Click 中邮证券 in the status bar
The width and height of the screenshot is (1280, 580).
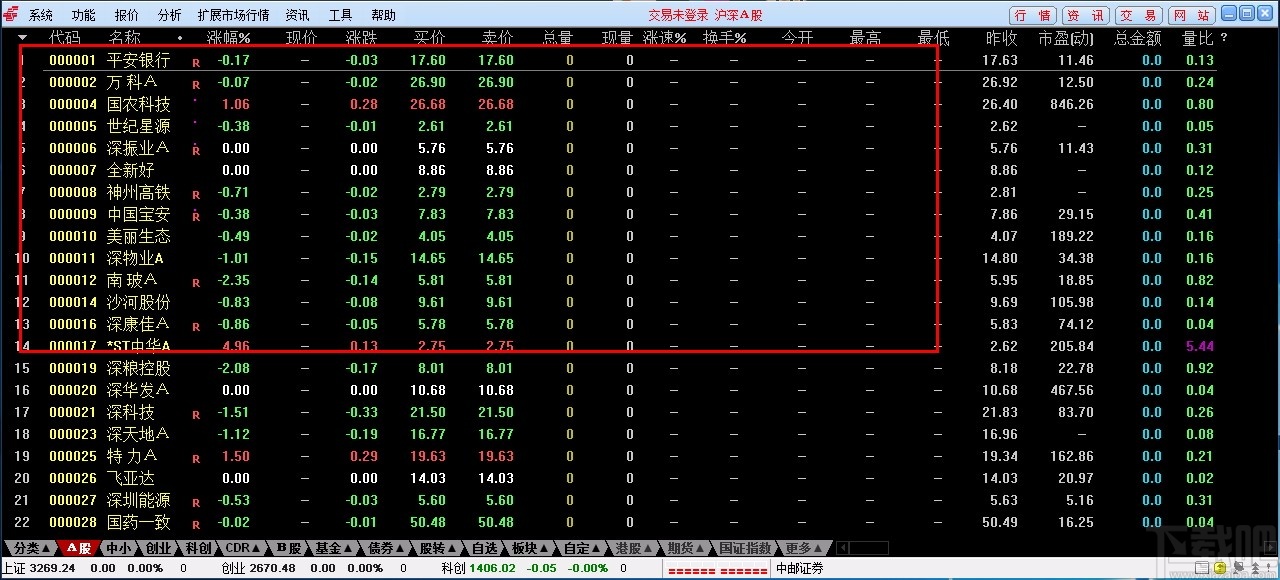click(x=800, y=568)
